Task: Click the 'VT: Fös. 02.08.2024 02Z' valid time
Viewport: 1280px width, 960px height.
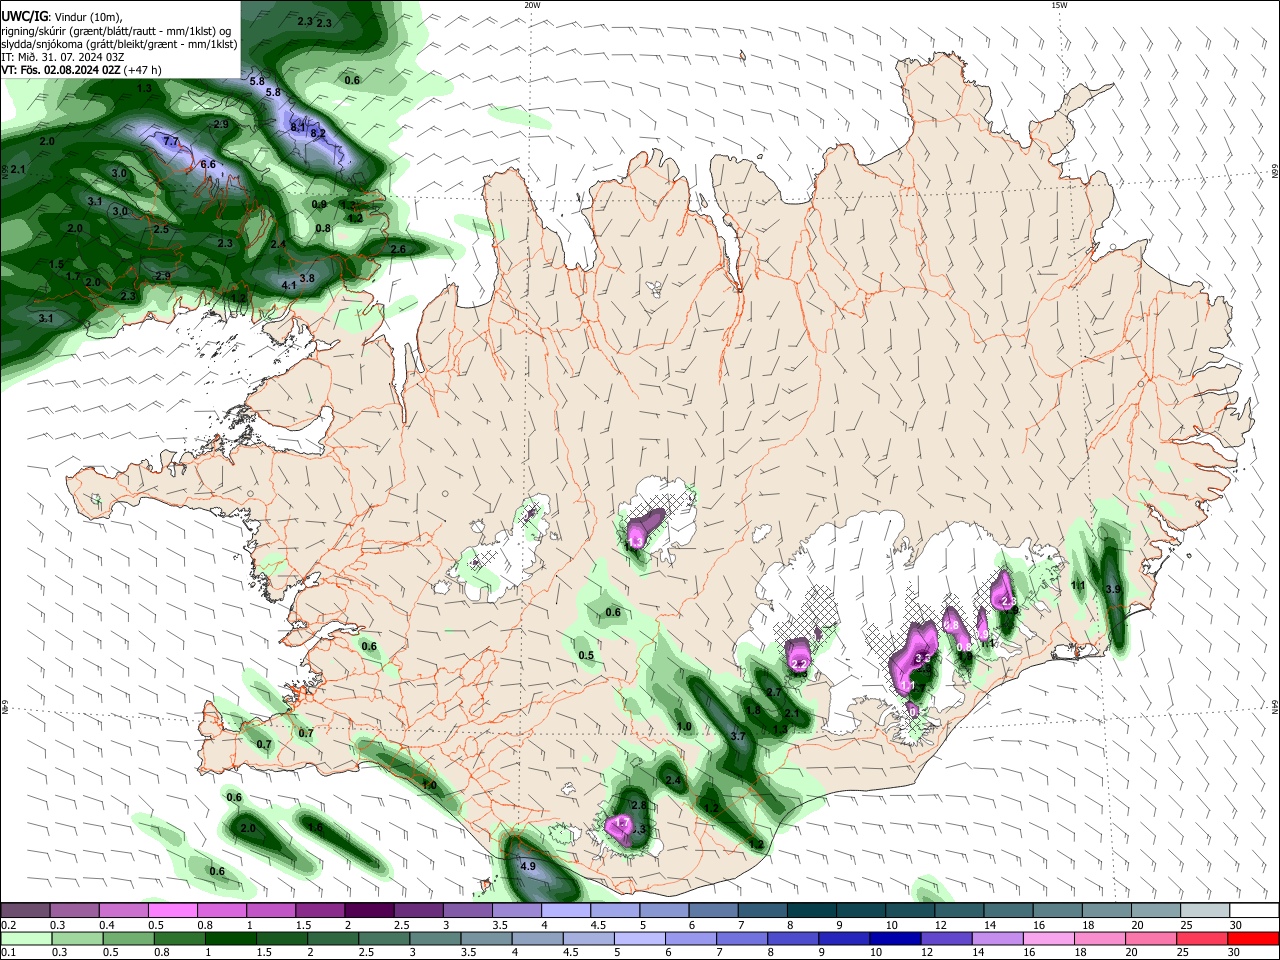Action: click(x=61, y=70)
